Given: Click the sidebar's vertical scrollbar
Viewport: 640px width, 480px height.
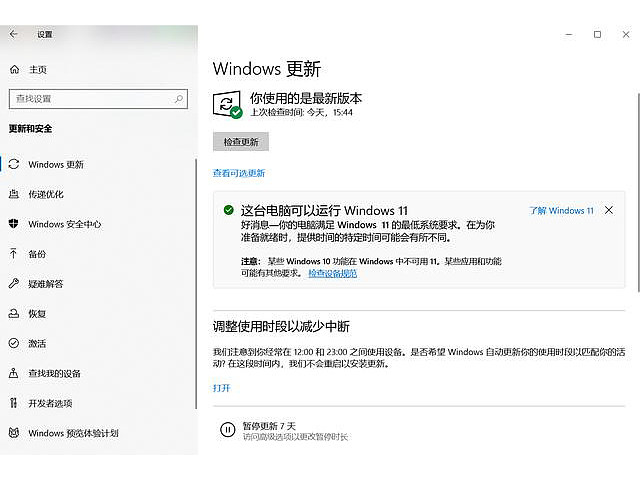Looking at the screenshot, I should click(196, 284).
